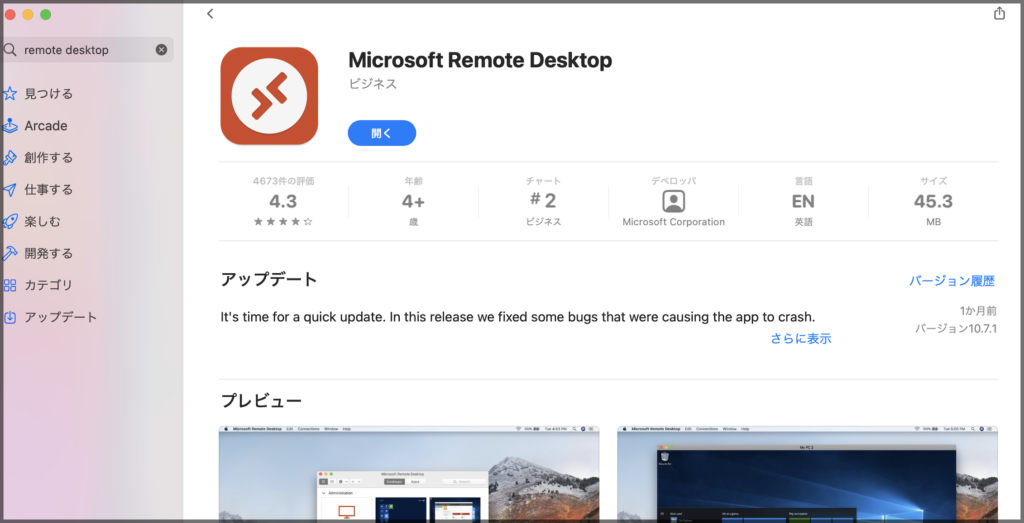Click the プレビュー section heading
This screenshot has width=1024, height=523.
pyautogui.click(x=261, y=400)
